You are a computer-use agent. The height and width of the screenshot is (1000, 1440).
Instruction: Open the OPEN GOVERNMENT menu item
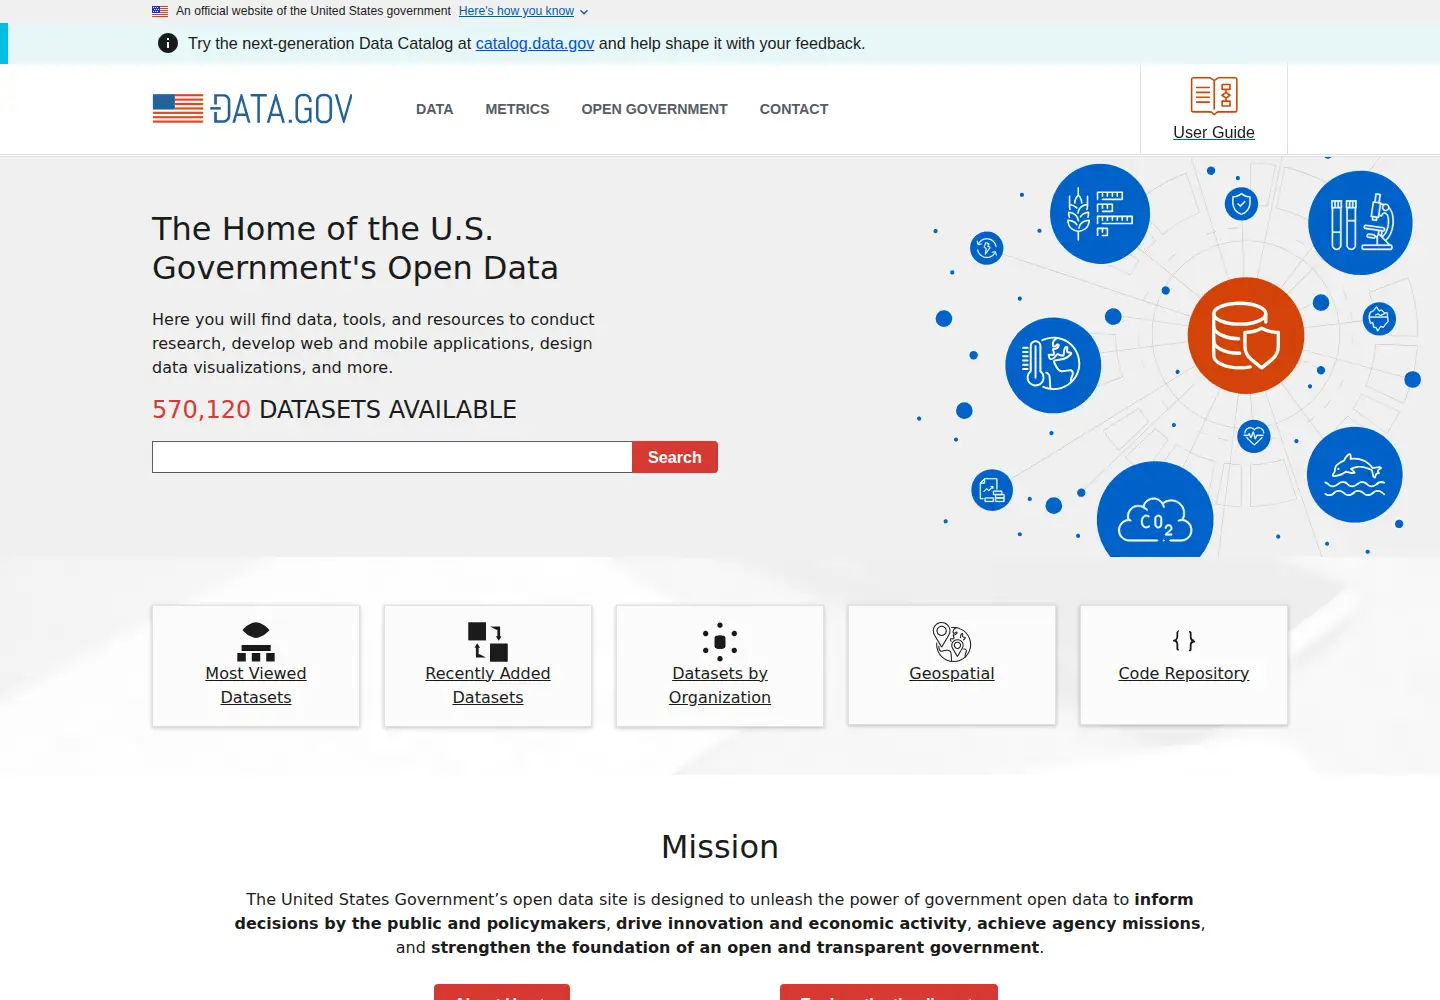point(654,109)
